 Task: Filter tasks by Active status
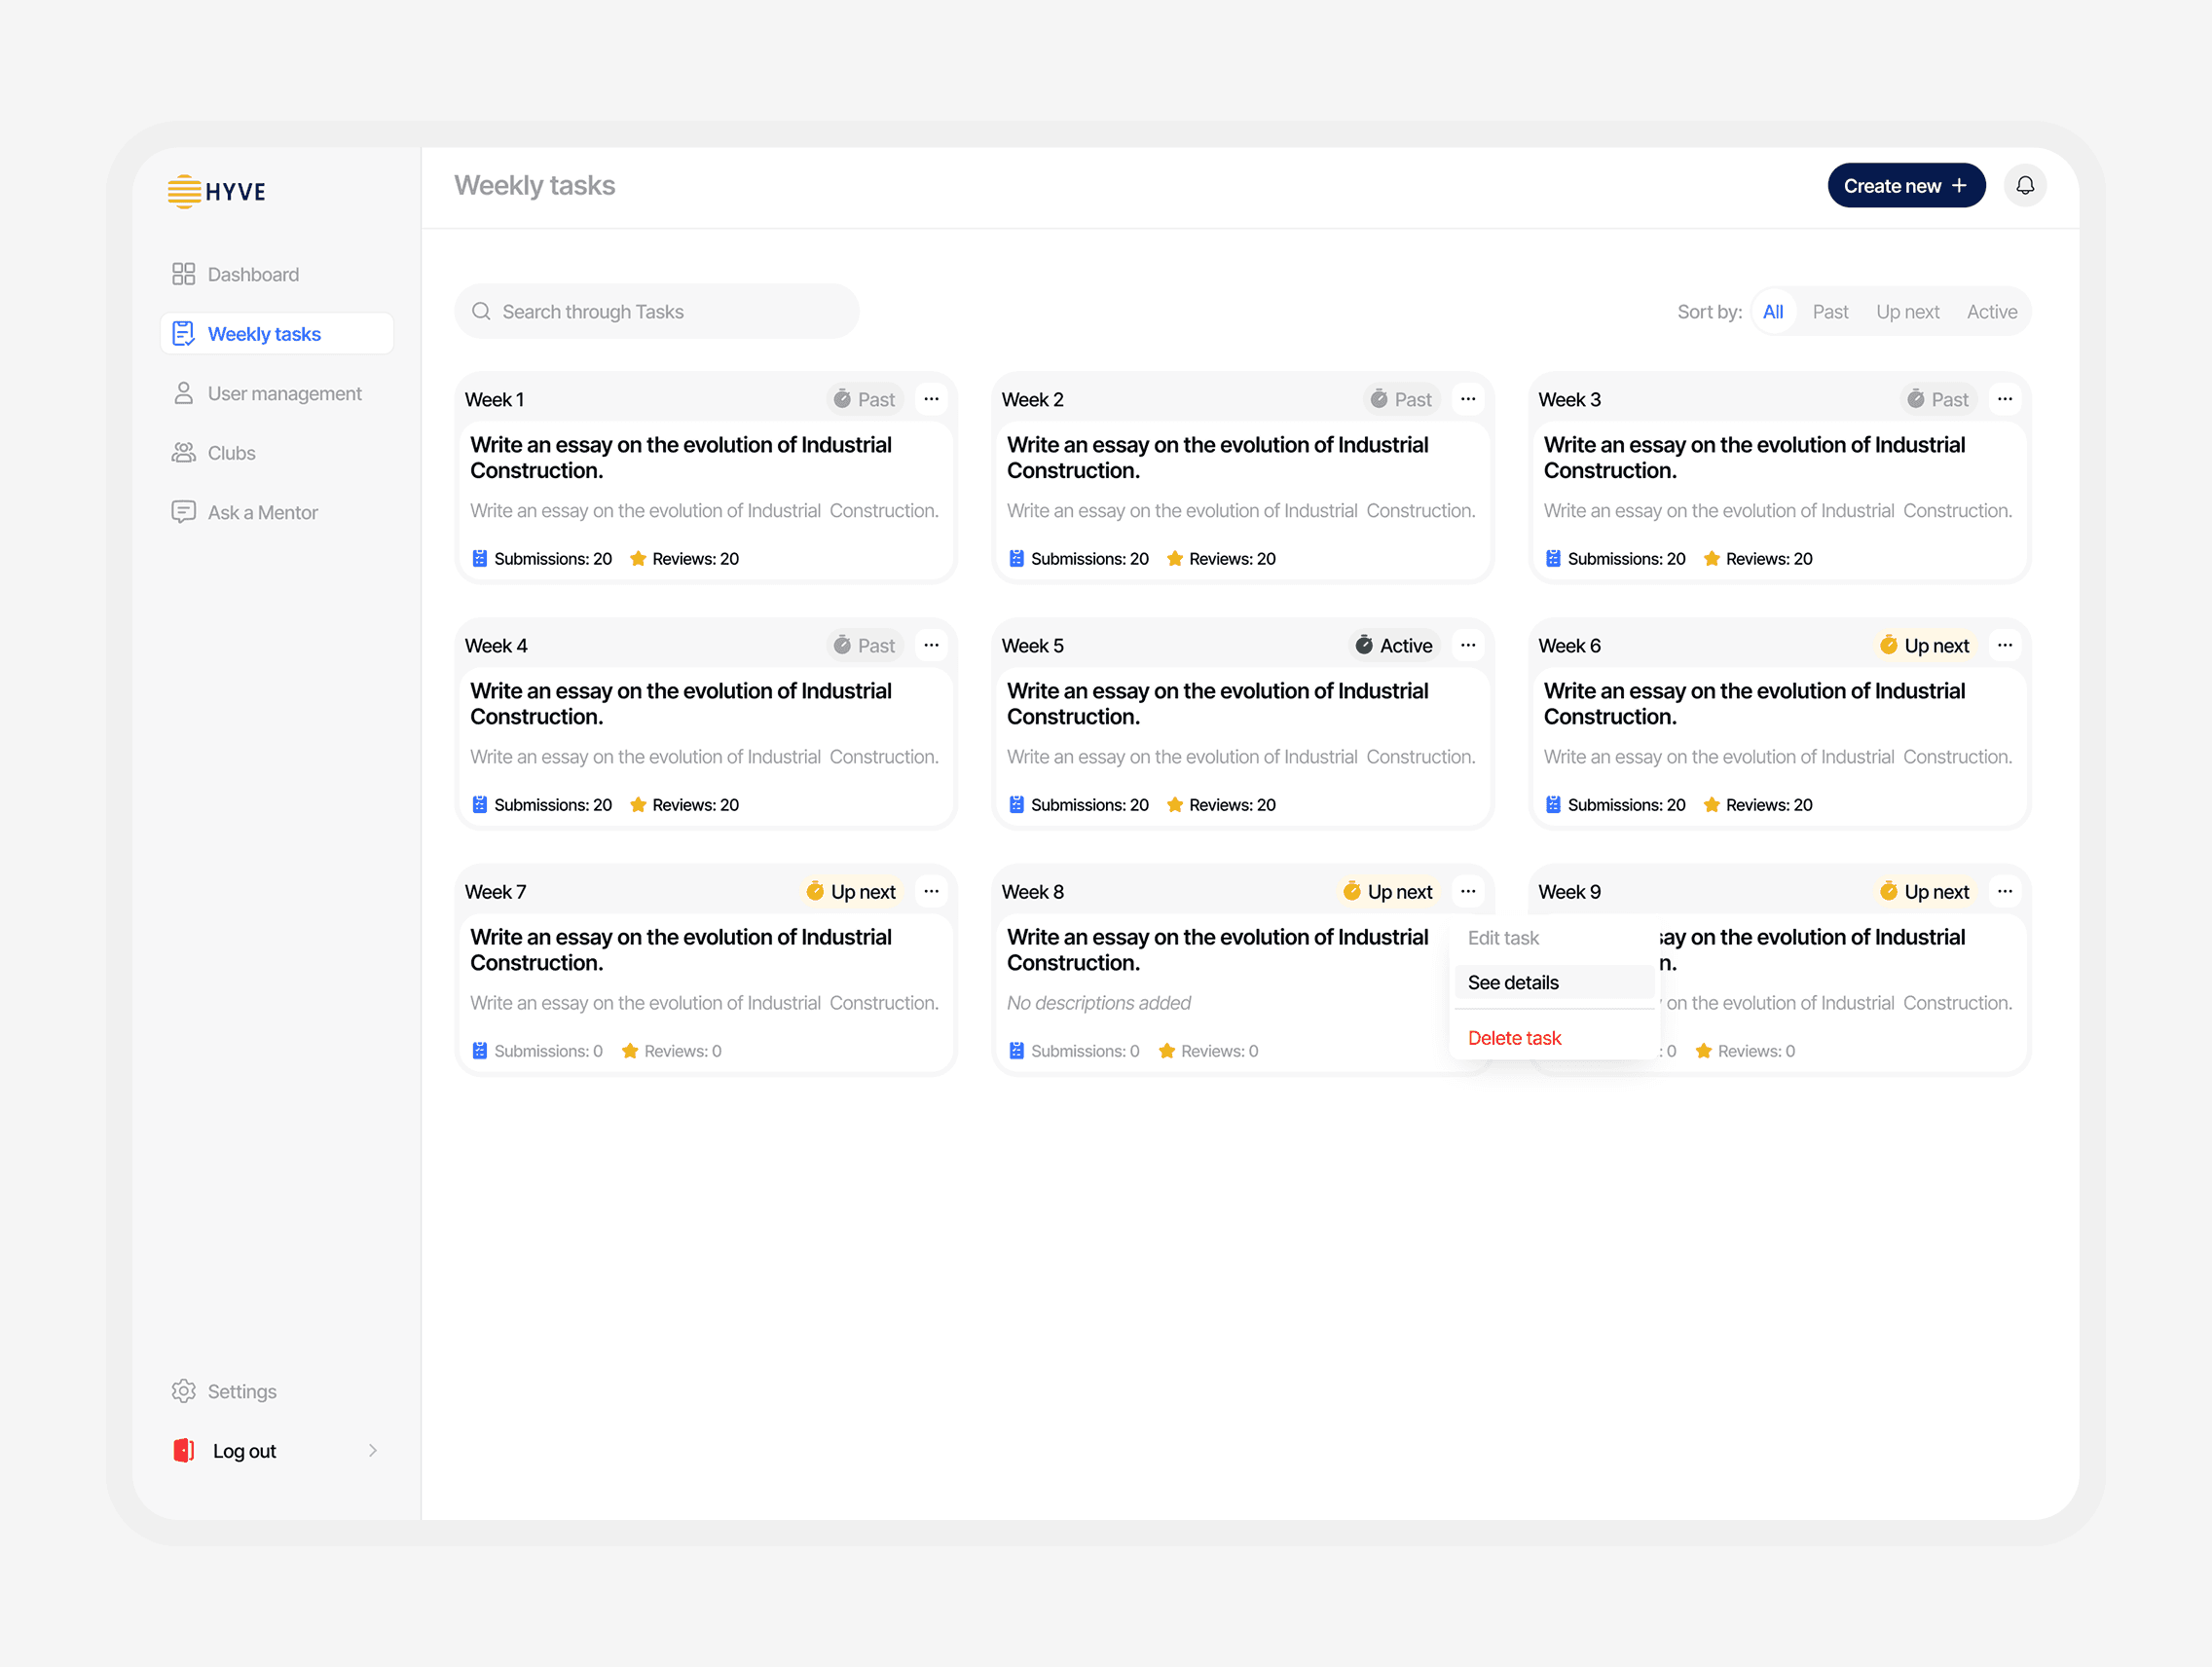[x=1991, y=311]
